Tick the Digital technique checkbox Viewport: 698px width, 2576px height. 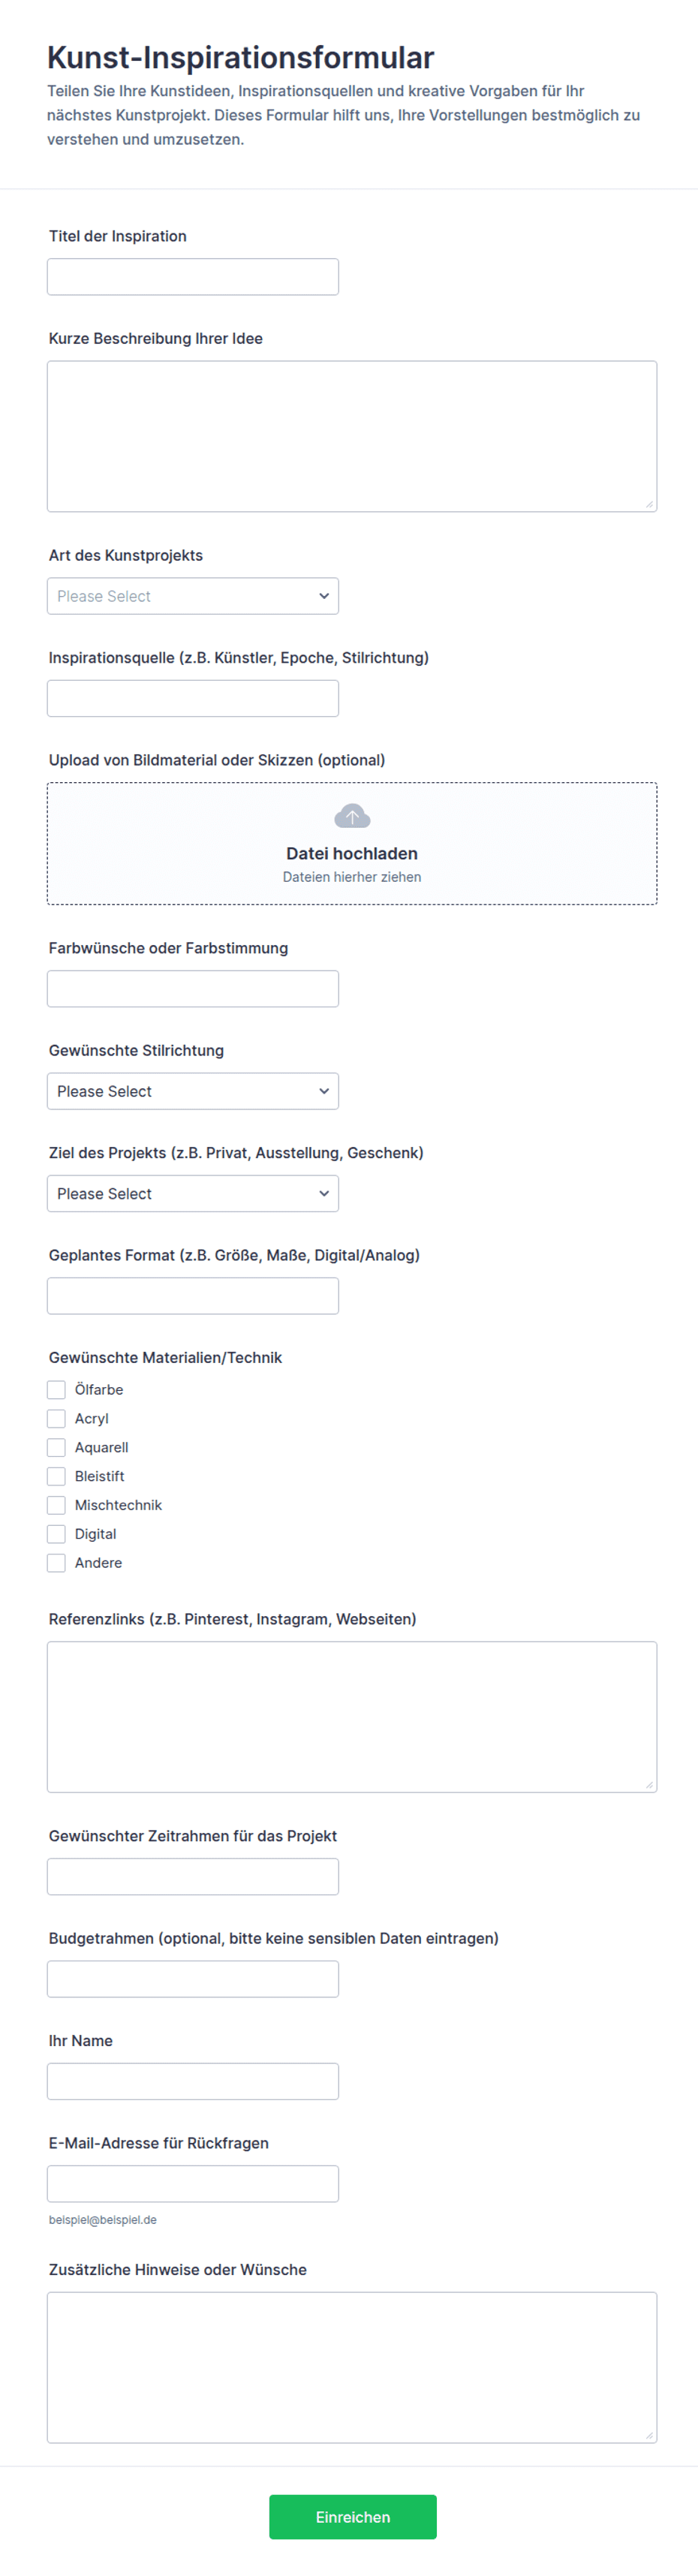pyautogui.click(x=56, y=1534)
